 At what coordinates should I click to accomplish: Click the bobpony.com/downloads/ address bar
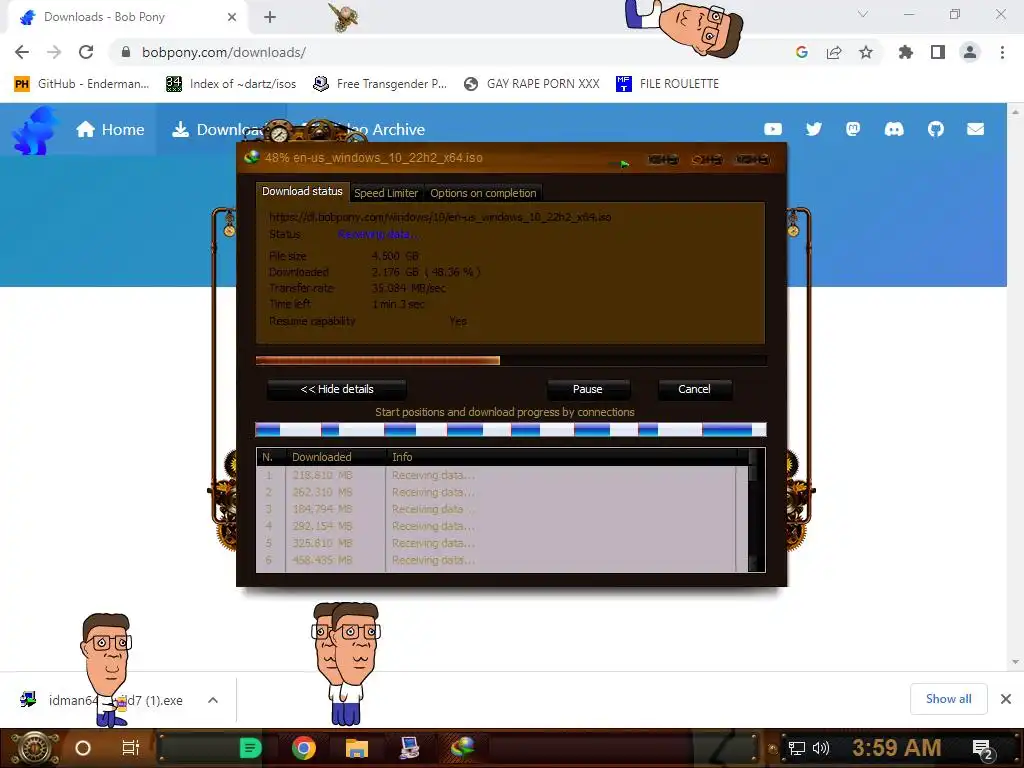point(451,52)
